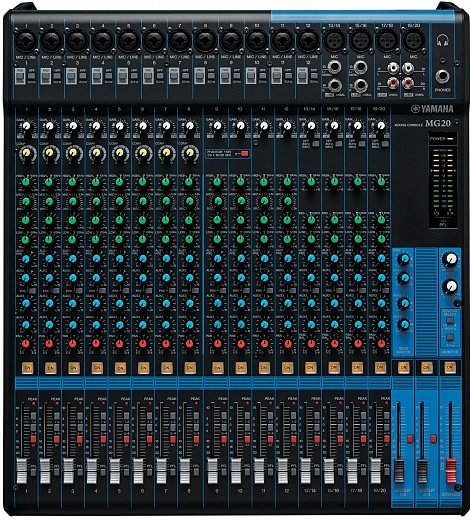This screenshot has width=470, height=520.
Task: Toggle the channel 12 ON button
Action: tap(287, 368)
